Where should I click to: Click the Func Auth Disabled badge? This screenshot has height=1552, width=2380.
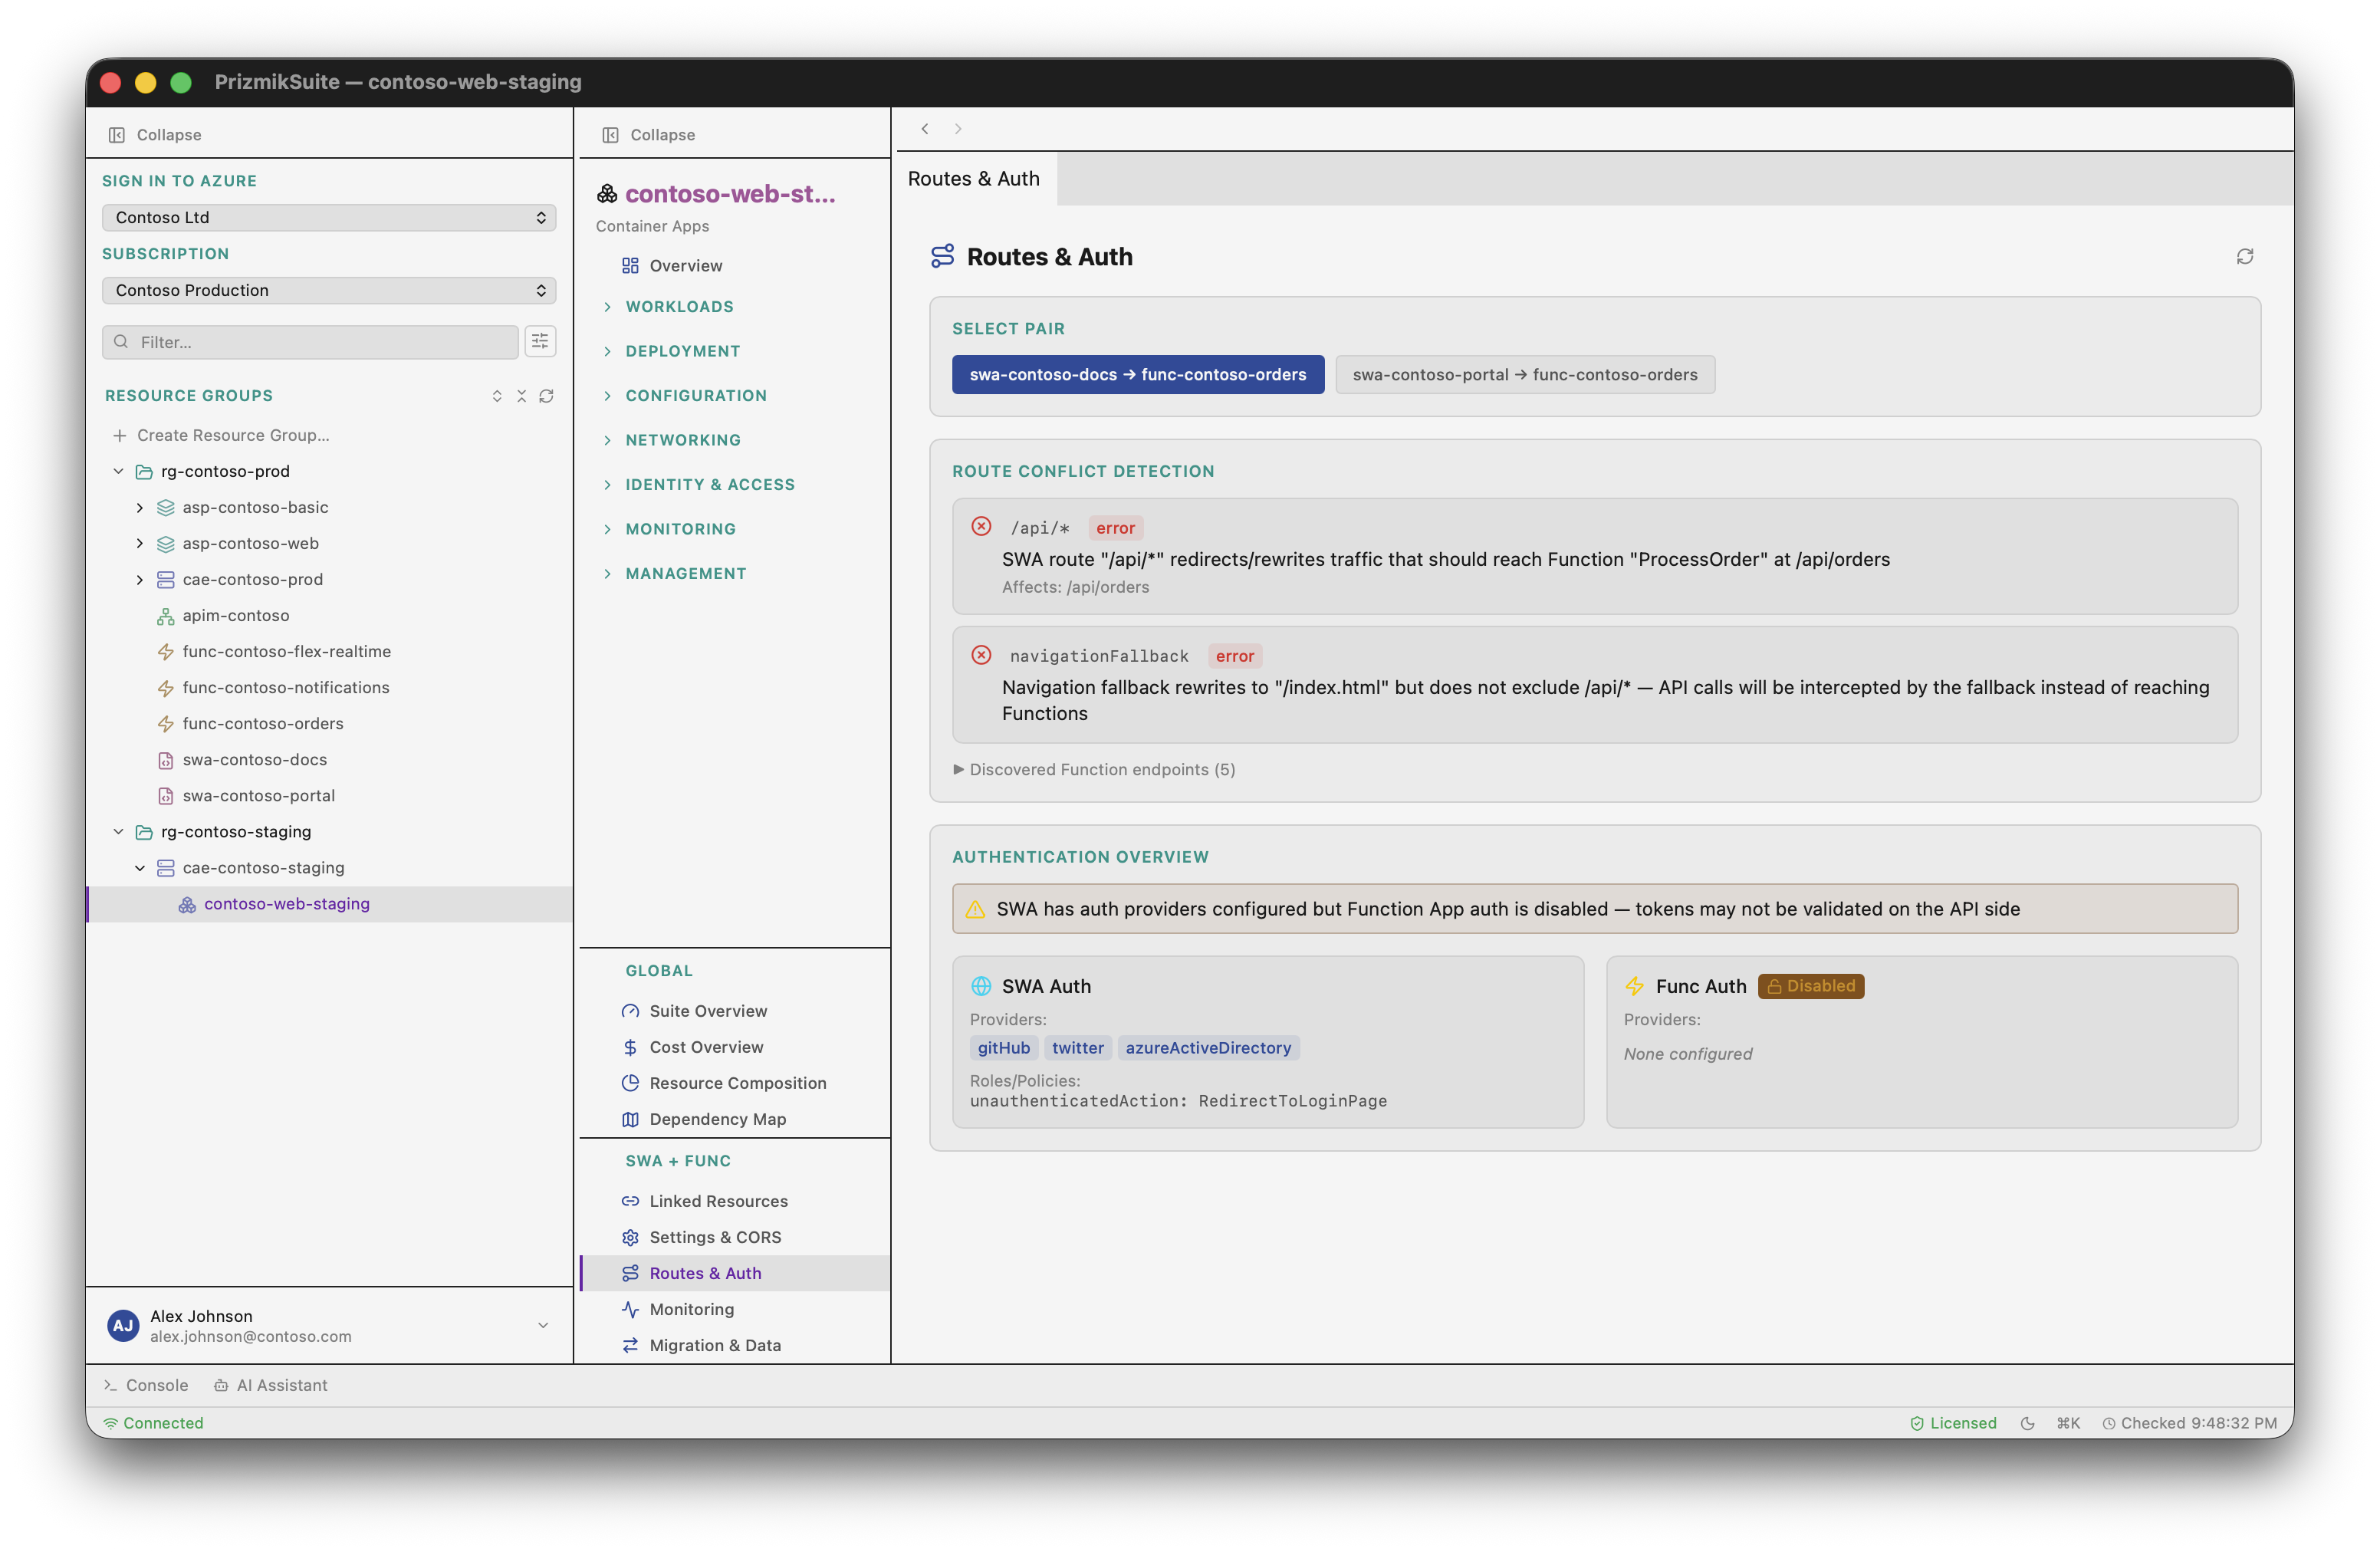point(1811,986)
